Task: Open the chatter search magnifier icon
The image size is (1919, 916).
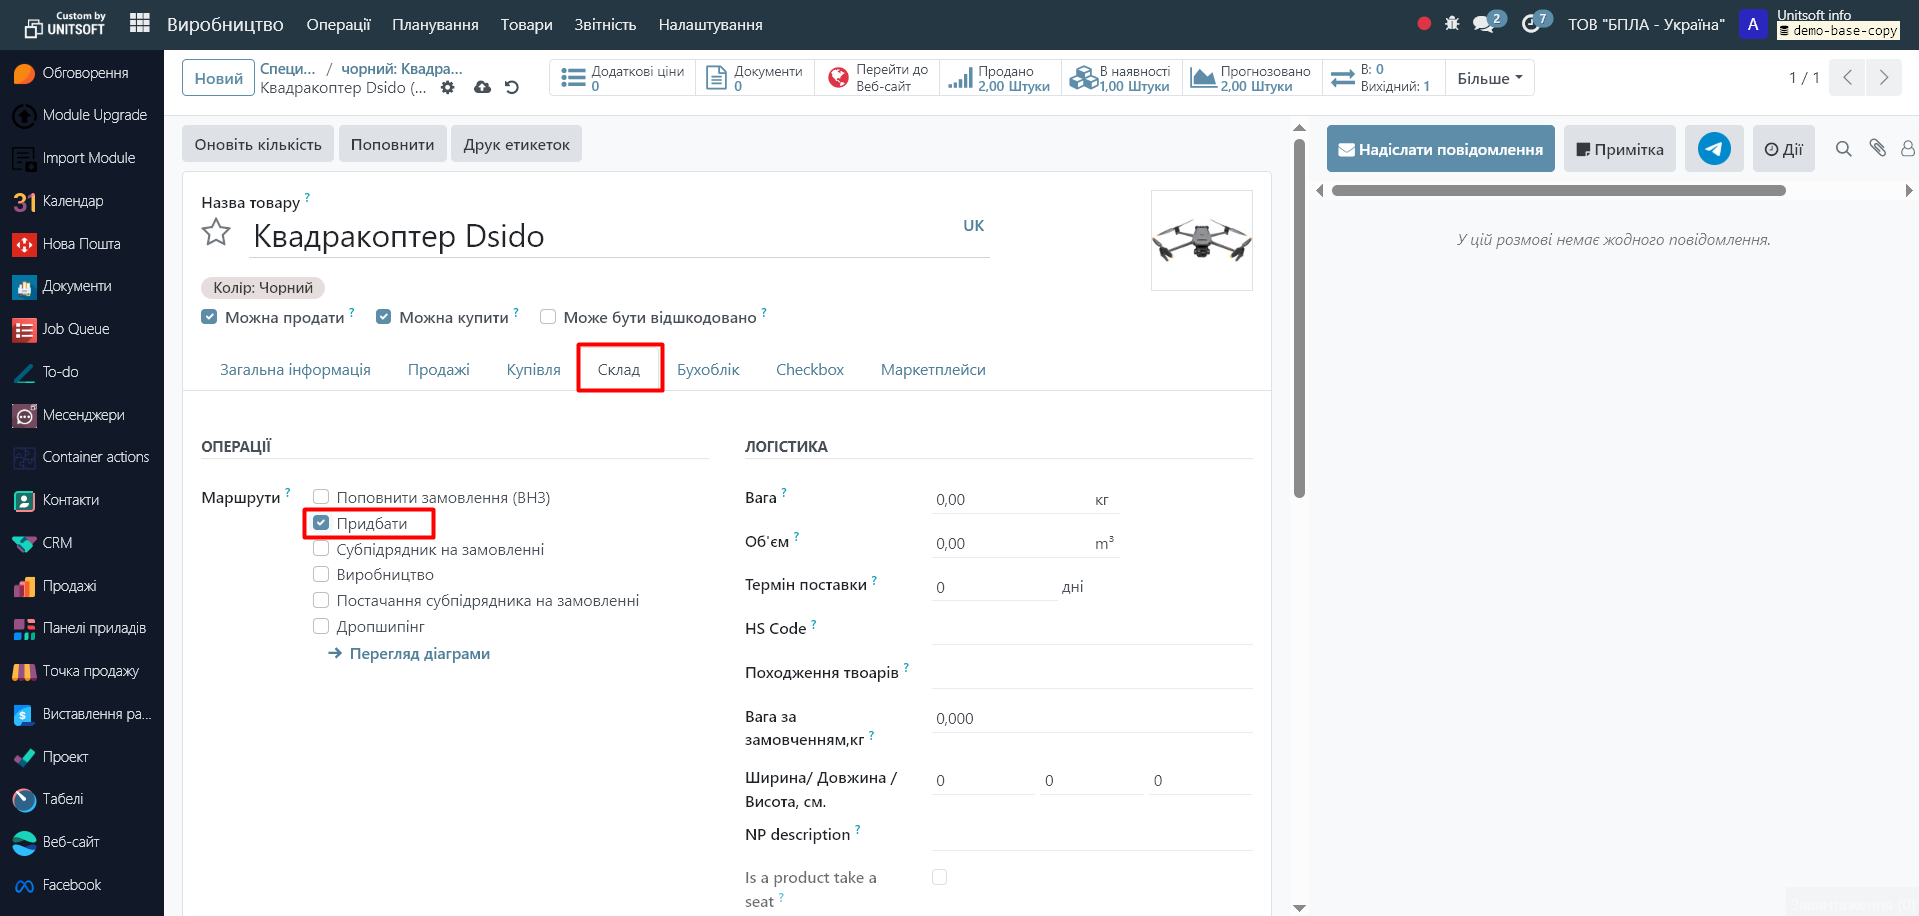Action: tap(1843, 149)
